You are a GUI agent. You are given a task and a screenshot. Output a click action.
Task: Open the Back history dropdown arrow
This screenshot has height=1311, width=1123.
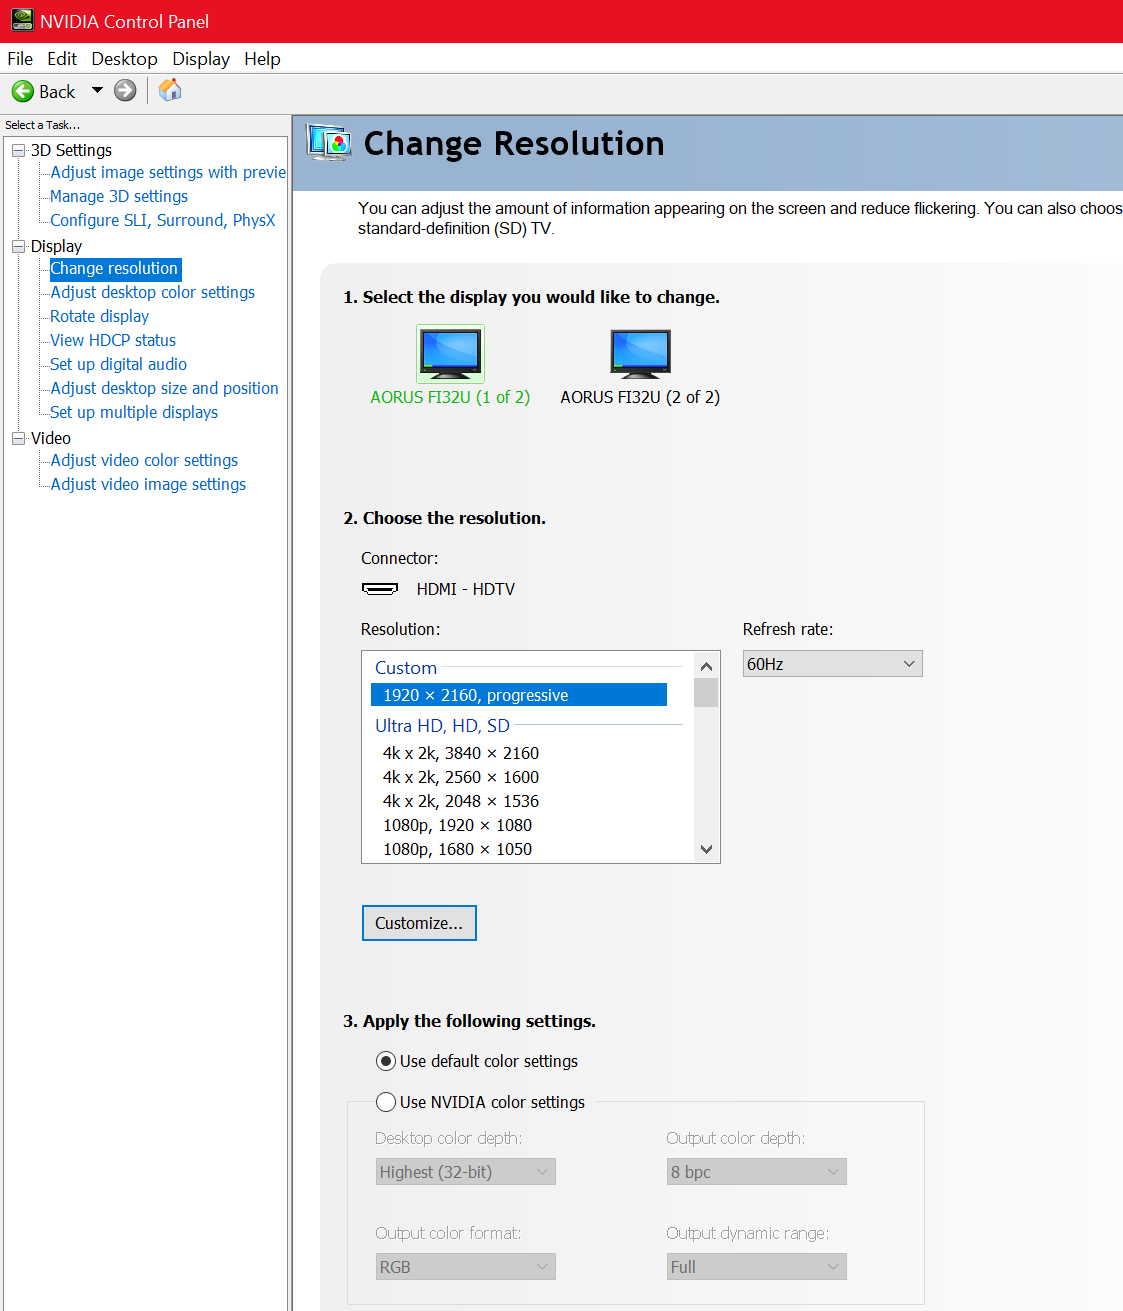[97, 91]
